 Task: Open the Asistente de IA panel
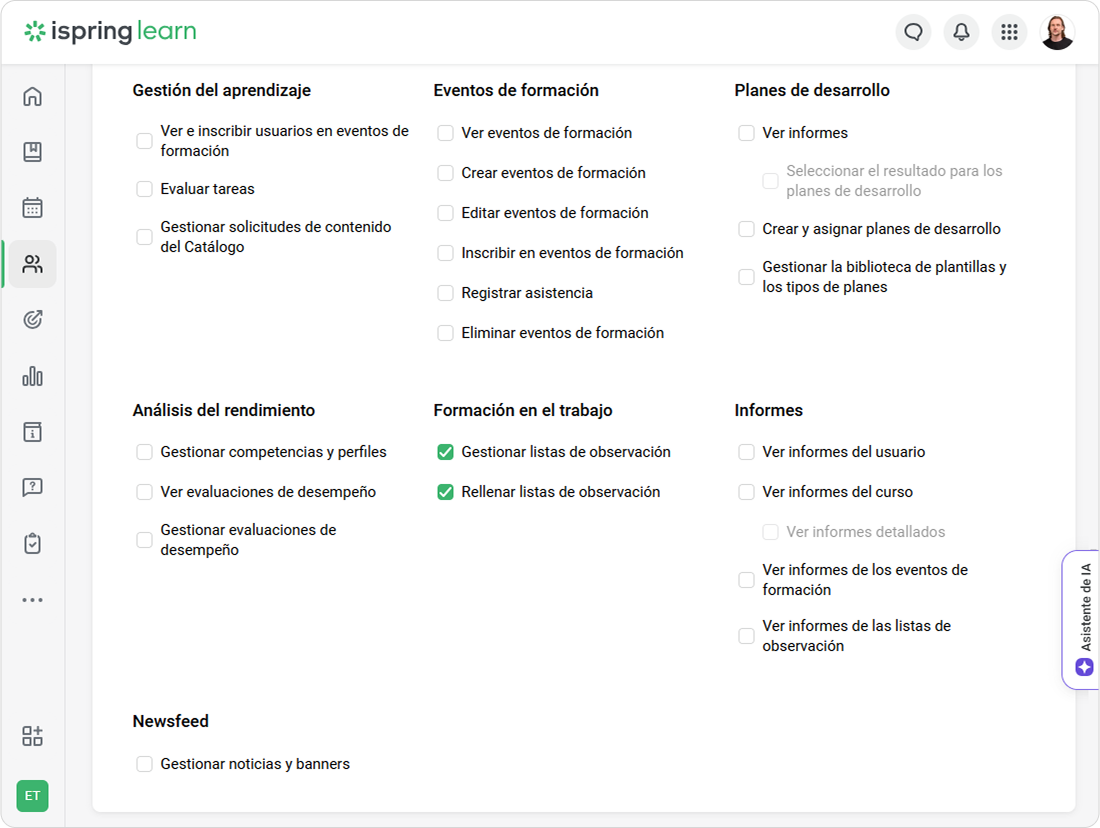1084,620
